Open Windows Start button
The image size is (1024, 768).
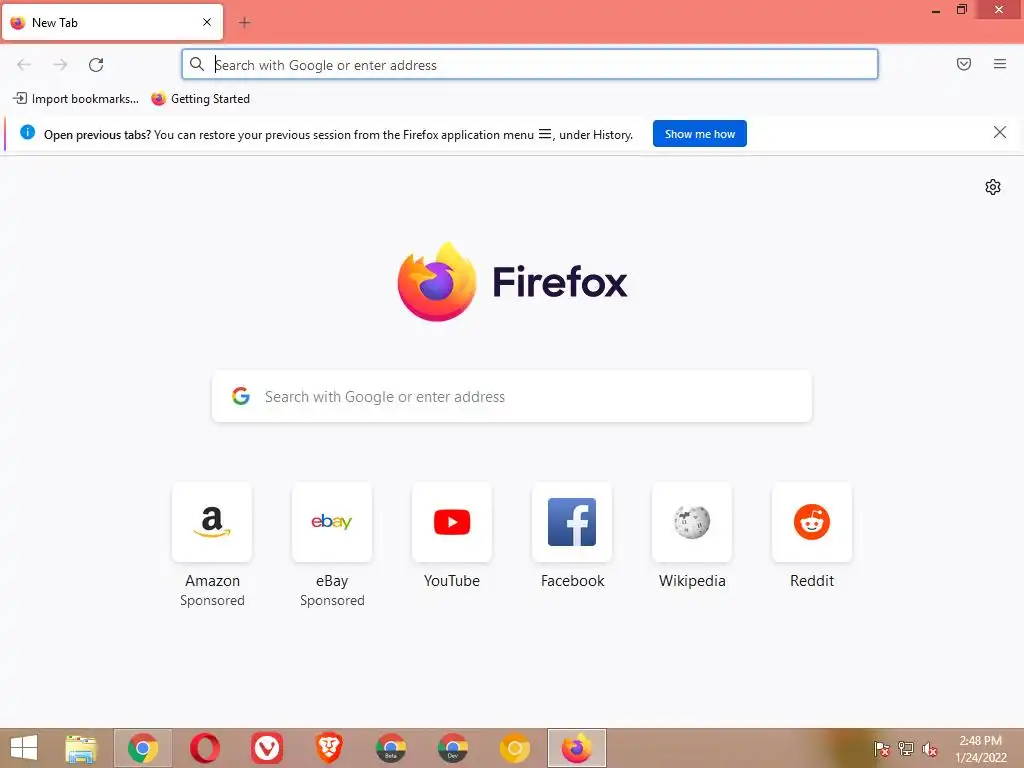(24, 748)
